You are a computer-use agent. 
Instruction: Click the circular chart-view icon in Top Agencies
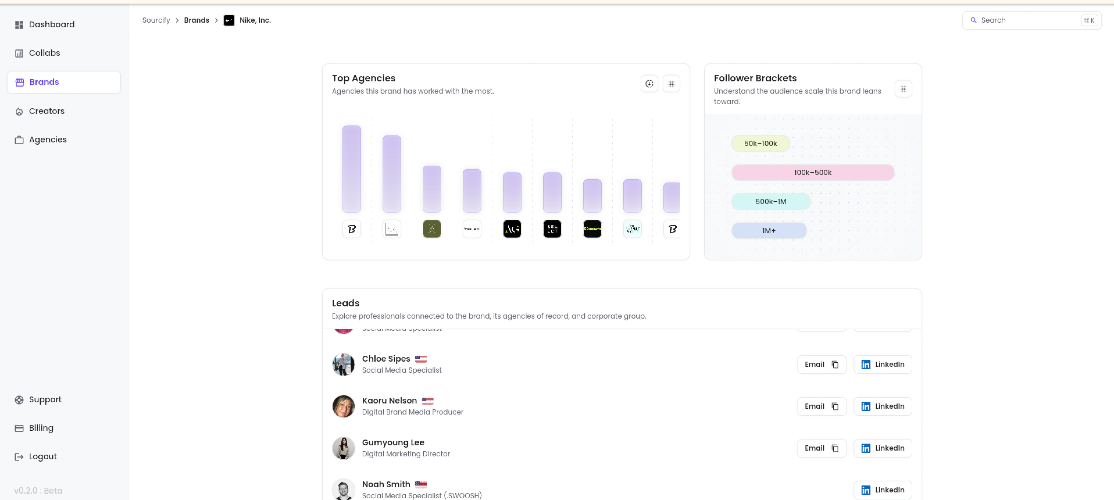(x=649, y=84)
